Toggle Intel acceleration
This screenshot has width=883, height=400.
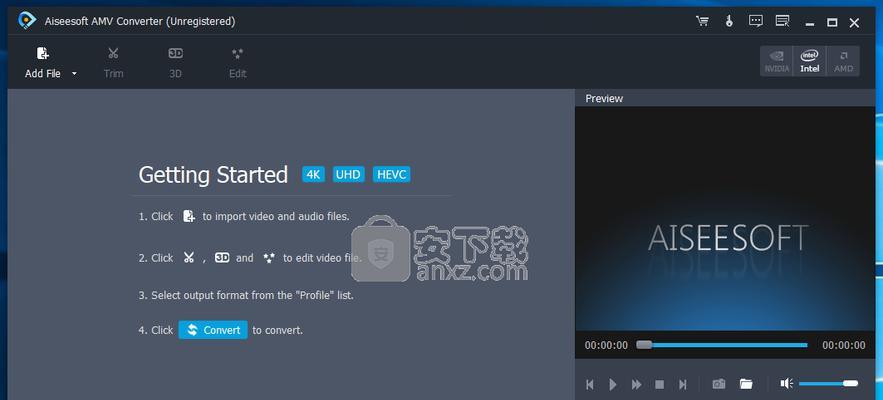(810, 61)
